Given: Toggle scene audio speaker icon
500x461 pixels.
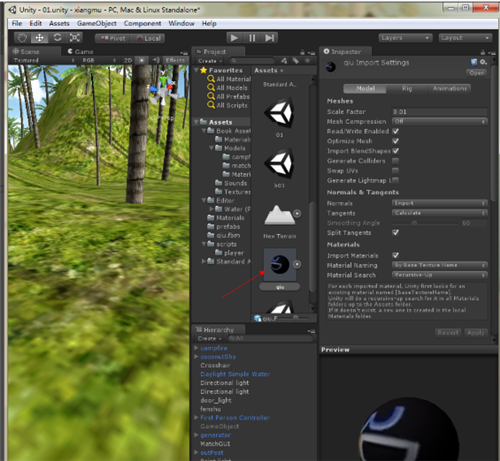Looking at the screenshot, I should [156, 60].
